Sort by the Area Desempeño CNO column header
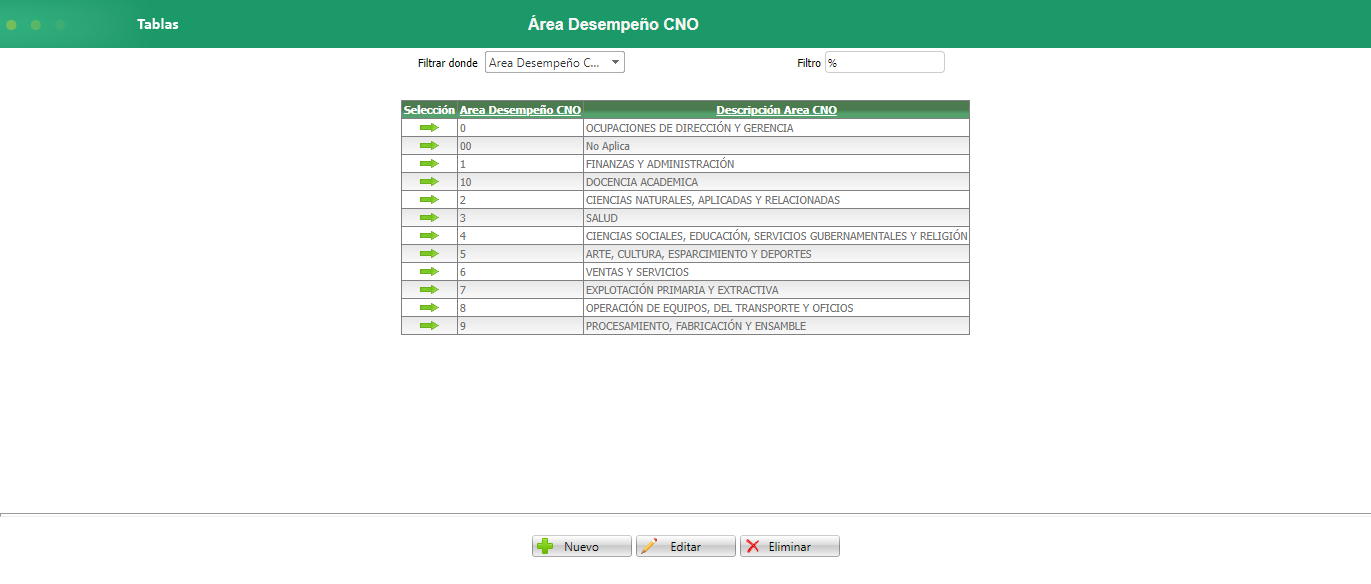This screenshot has width=1371, height=584. pyautogui.click(x=519, y=109)
